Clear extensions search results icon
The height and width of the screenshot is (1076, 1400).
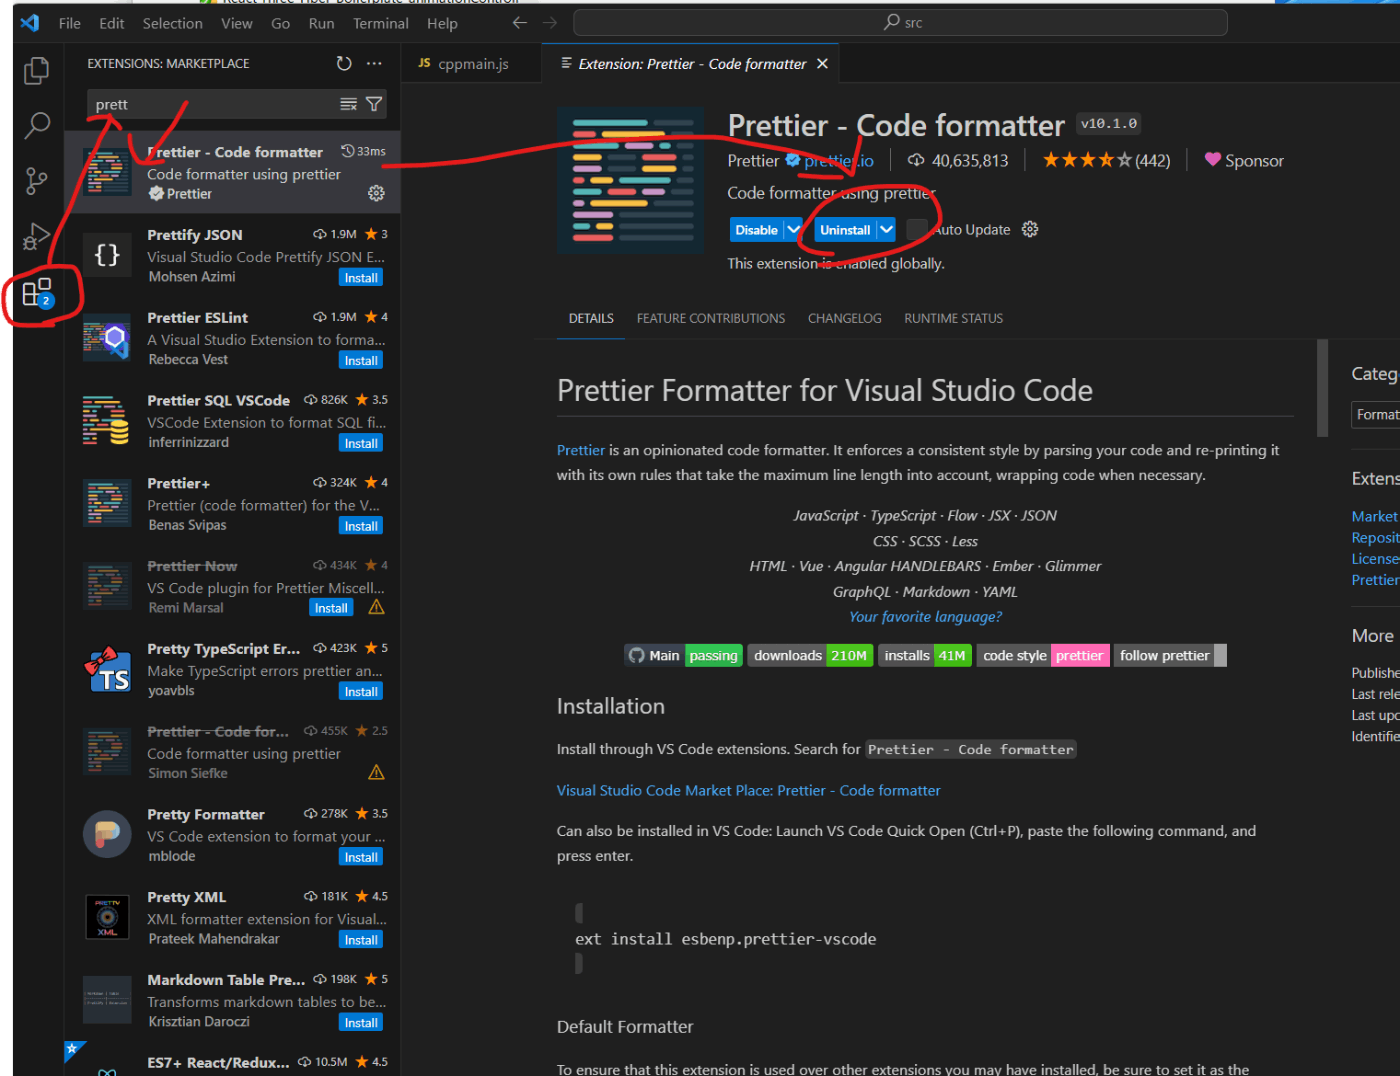point(348,104)
